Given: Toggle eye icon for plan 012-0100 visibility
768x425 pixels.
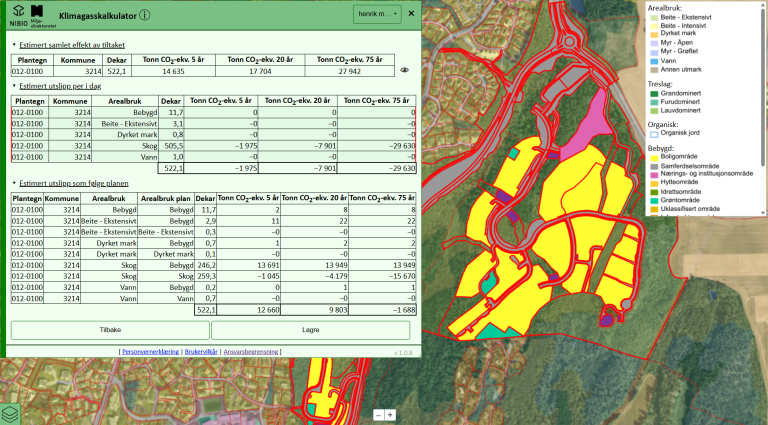Looking at the screenshot, I should (x=405, y=71).
